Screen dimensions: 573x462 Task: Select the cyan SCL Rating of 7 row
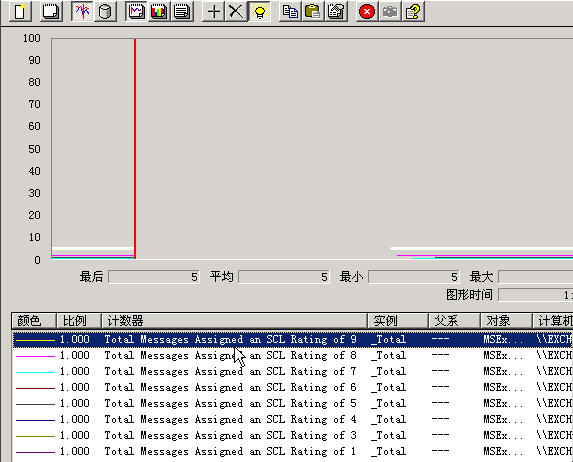(x=292, y=371)
